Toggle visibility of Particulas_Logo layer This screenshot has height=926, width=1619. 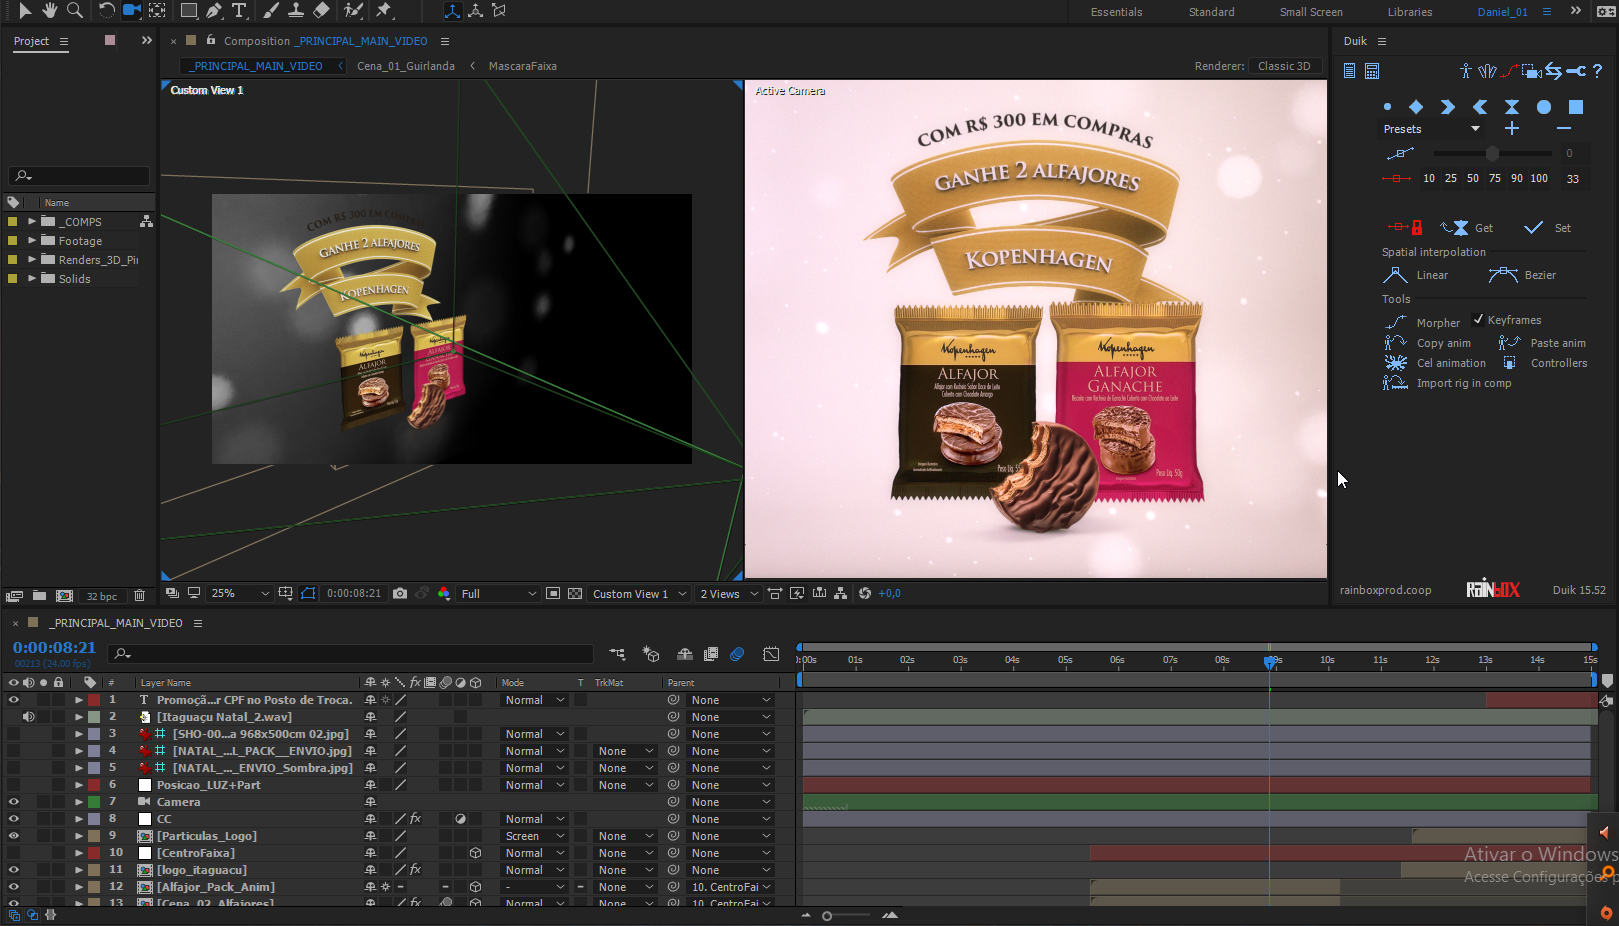tap(14, 836)
